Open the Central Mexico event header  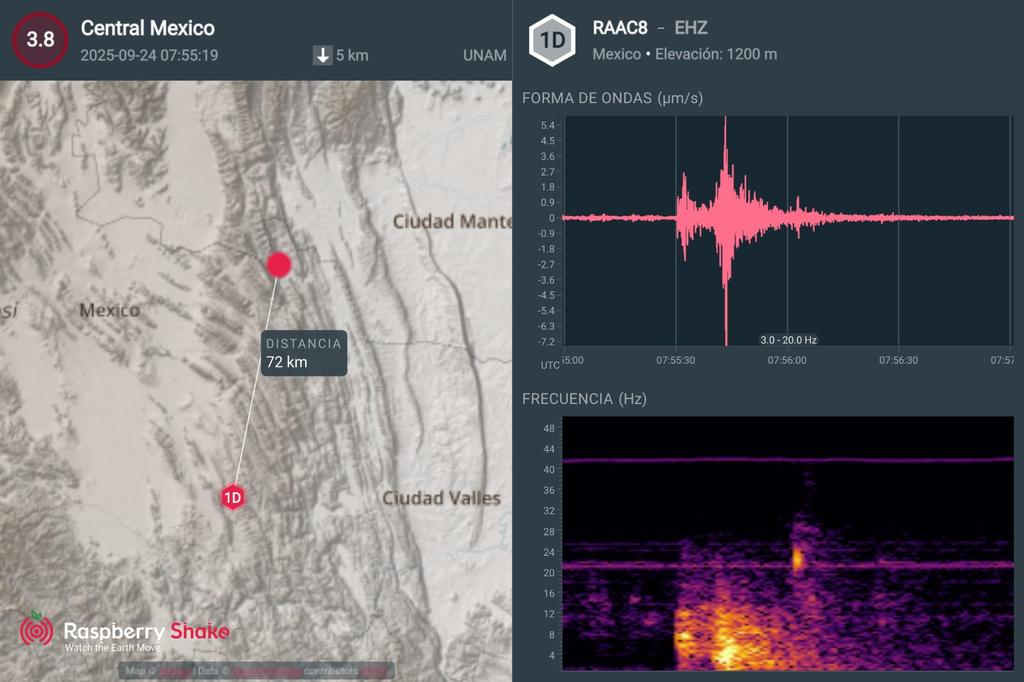coord(149,29)
